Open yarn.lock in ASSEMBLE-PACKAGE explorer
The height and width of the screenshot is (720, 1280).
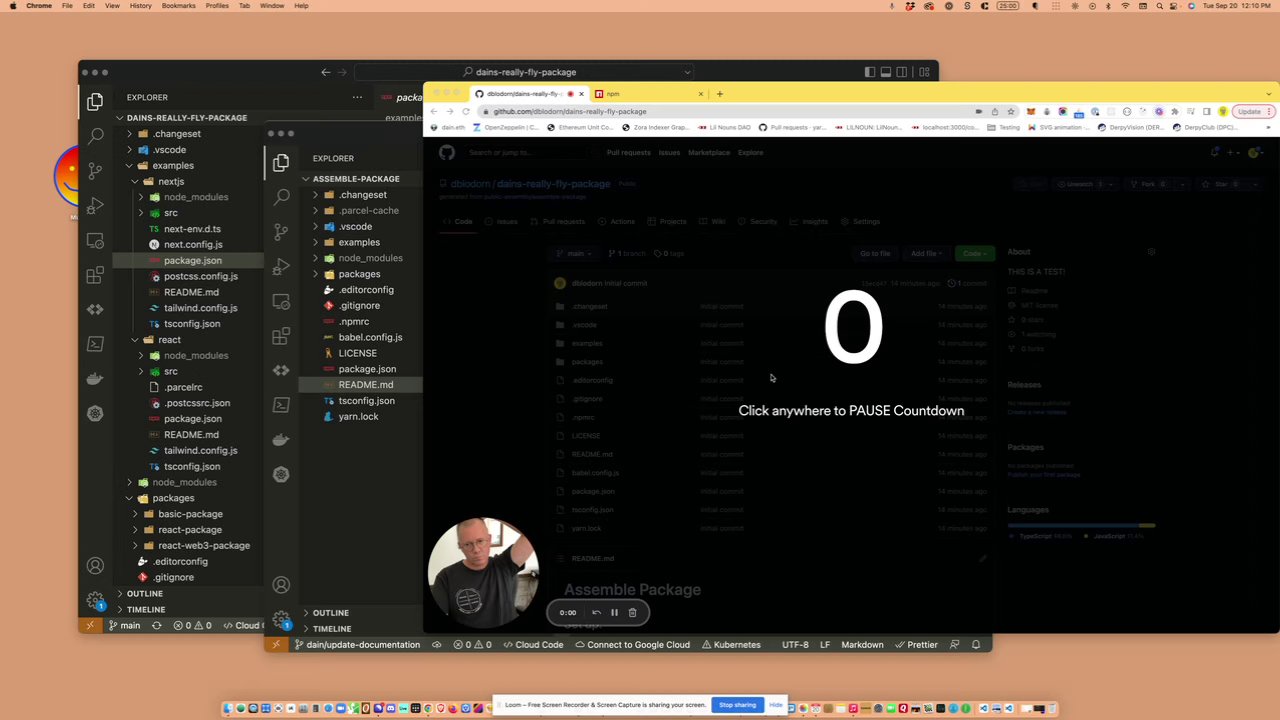tap(358, 417)
